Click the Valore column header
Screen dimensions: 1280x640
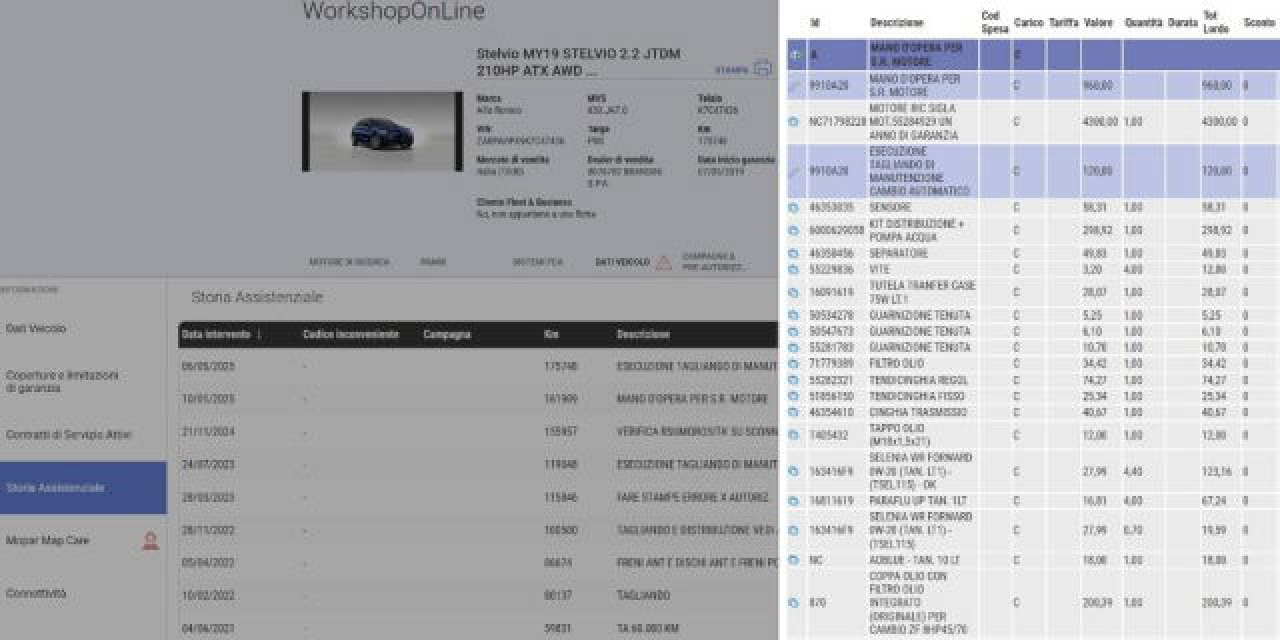tap(1098, 22)
